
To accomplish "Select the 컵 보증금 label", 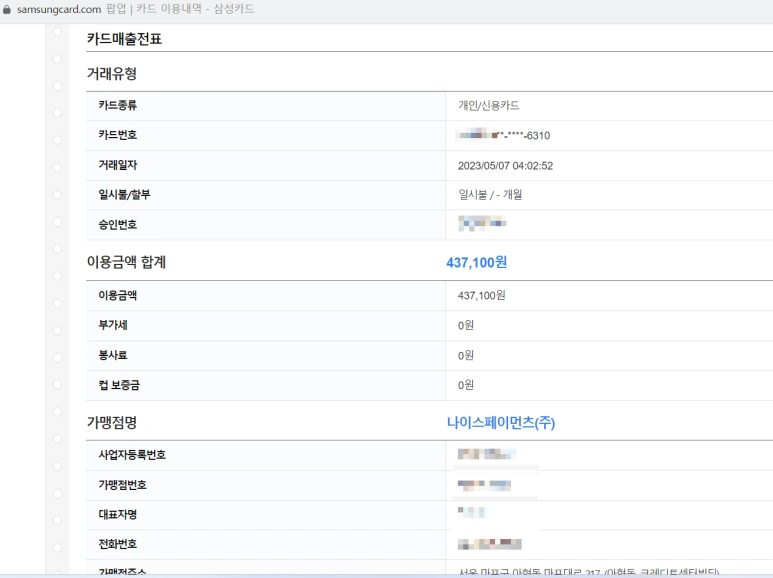I will 119,385.
